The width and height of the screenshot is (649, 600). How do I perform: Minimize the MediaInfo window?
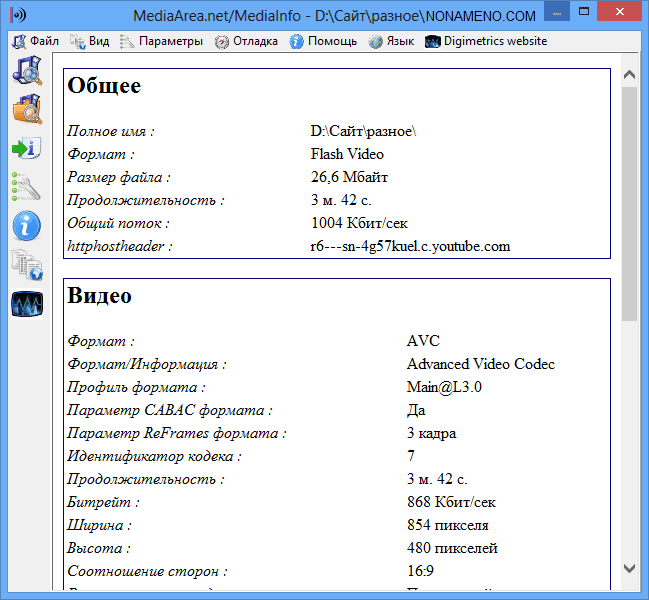[551, 14]
